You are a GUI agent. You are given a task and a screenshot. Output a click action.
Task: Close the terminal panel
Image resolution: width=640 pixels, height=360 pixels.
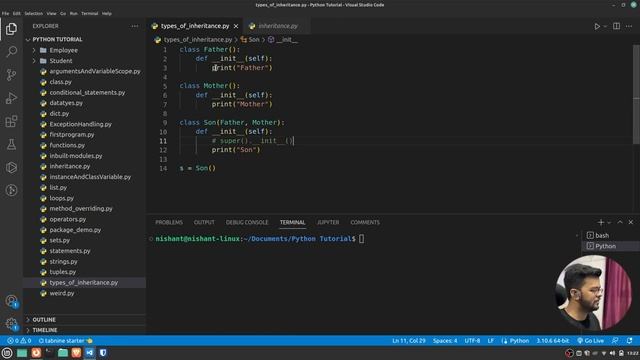pos(631,222)
